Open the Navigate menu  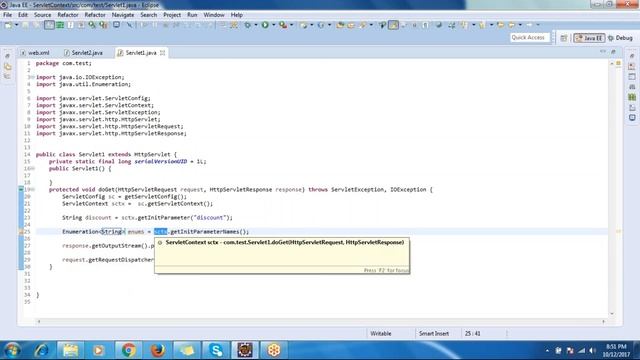click(x=123, y=15)
